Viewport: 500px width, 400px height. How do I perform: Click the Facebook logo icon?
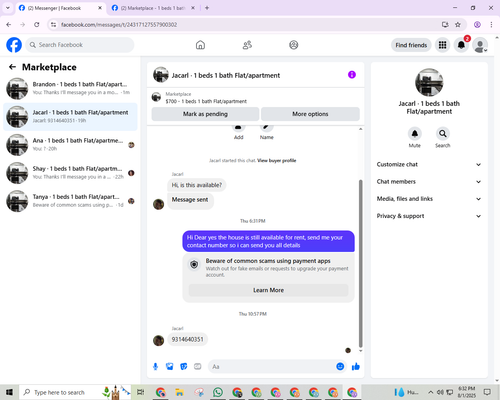[x=14, y=45]
